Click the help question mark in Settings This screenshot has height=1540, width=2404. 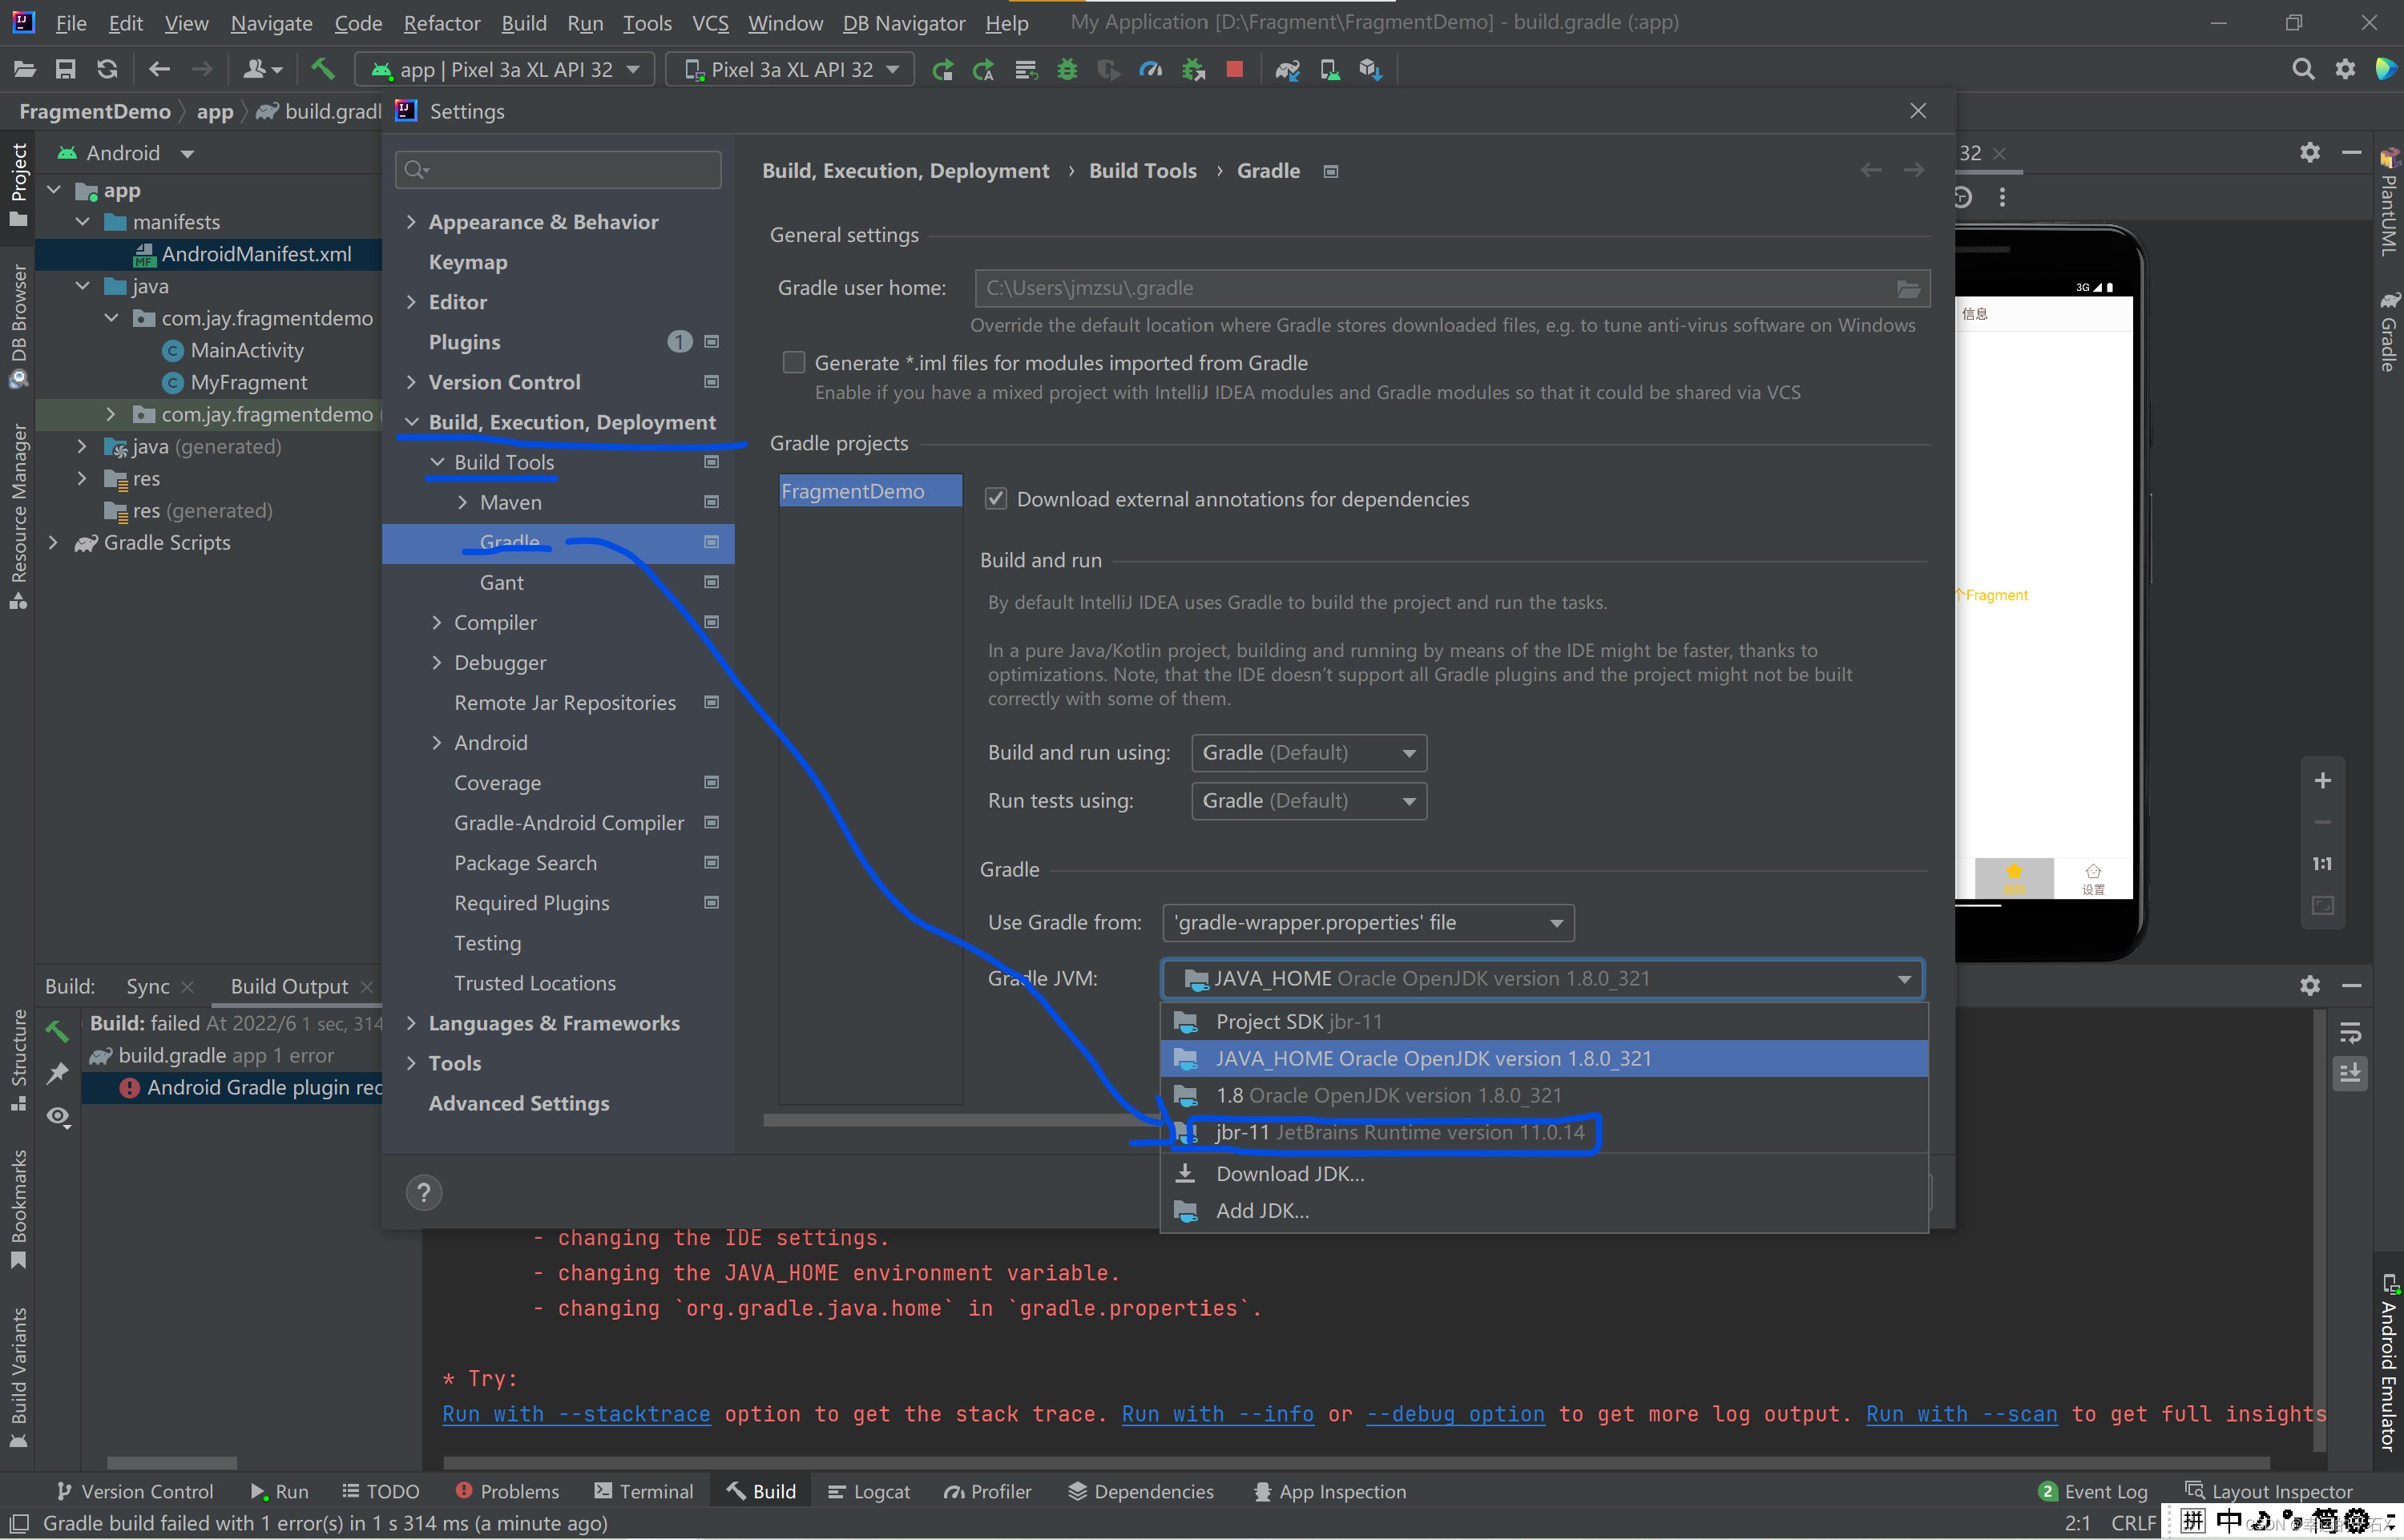coord(423,1192)
